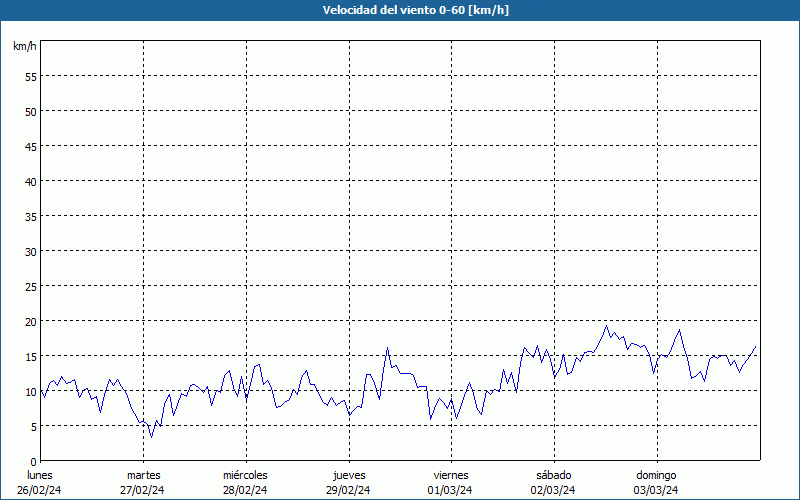Click the chart title 'Velocidad del viento 0-60'
The image size is (800, 500).
tap(400, 11)
